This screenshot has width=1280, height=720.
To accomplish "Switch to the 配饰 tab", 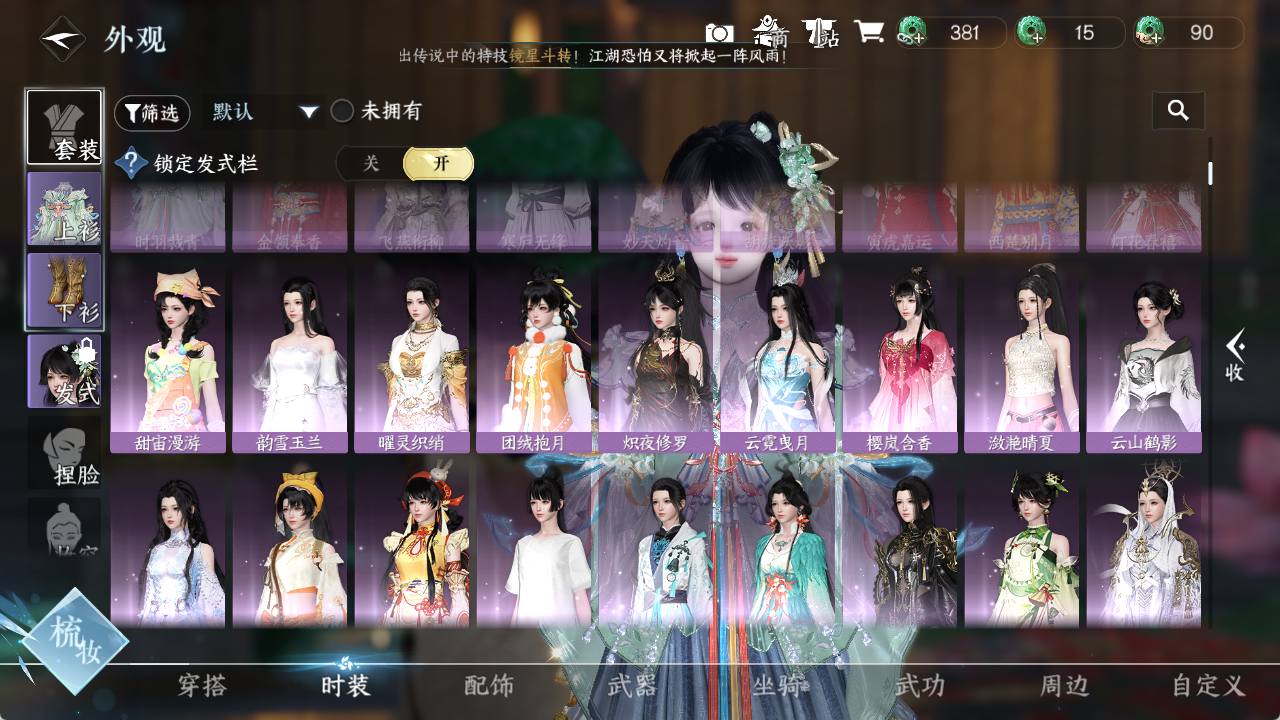I will tap(489, 685).
